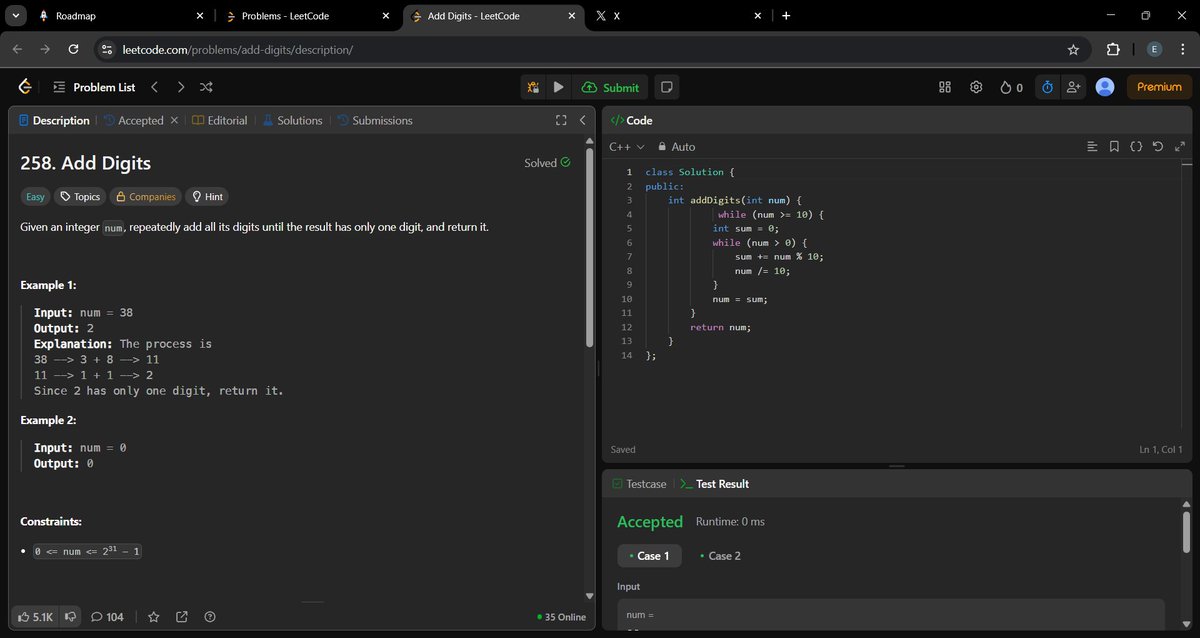Select the bookmark icon in the code editor
The width and height of the screenshot is (1200, 638).
(x=1114, y=146)
